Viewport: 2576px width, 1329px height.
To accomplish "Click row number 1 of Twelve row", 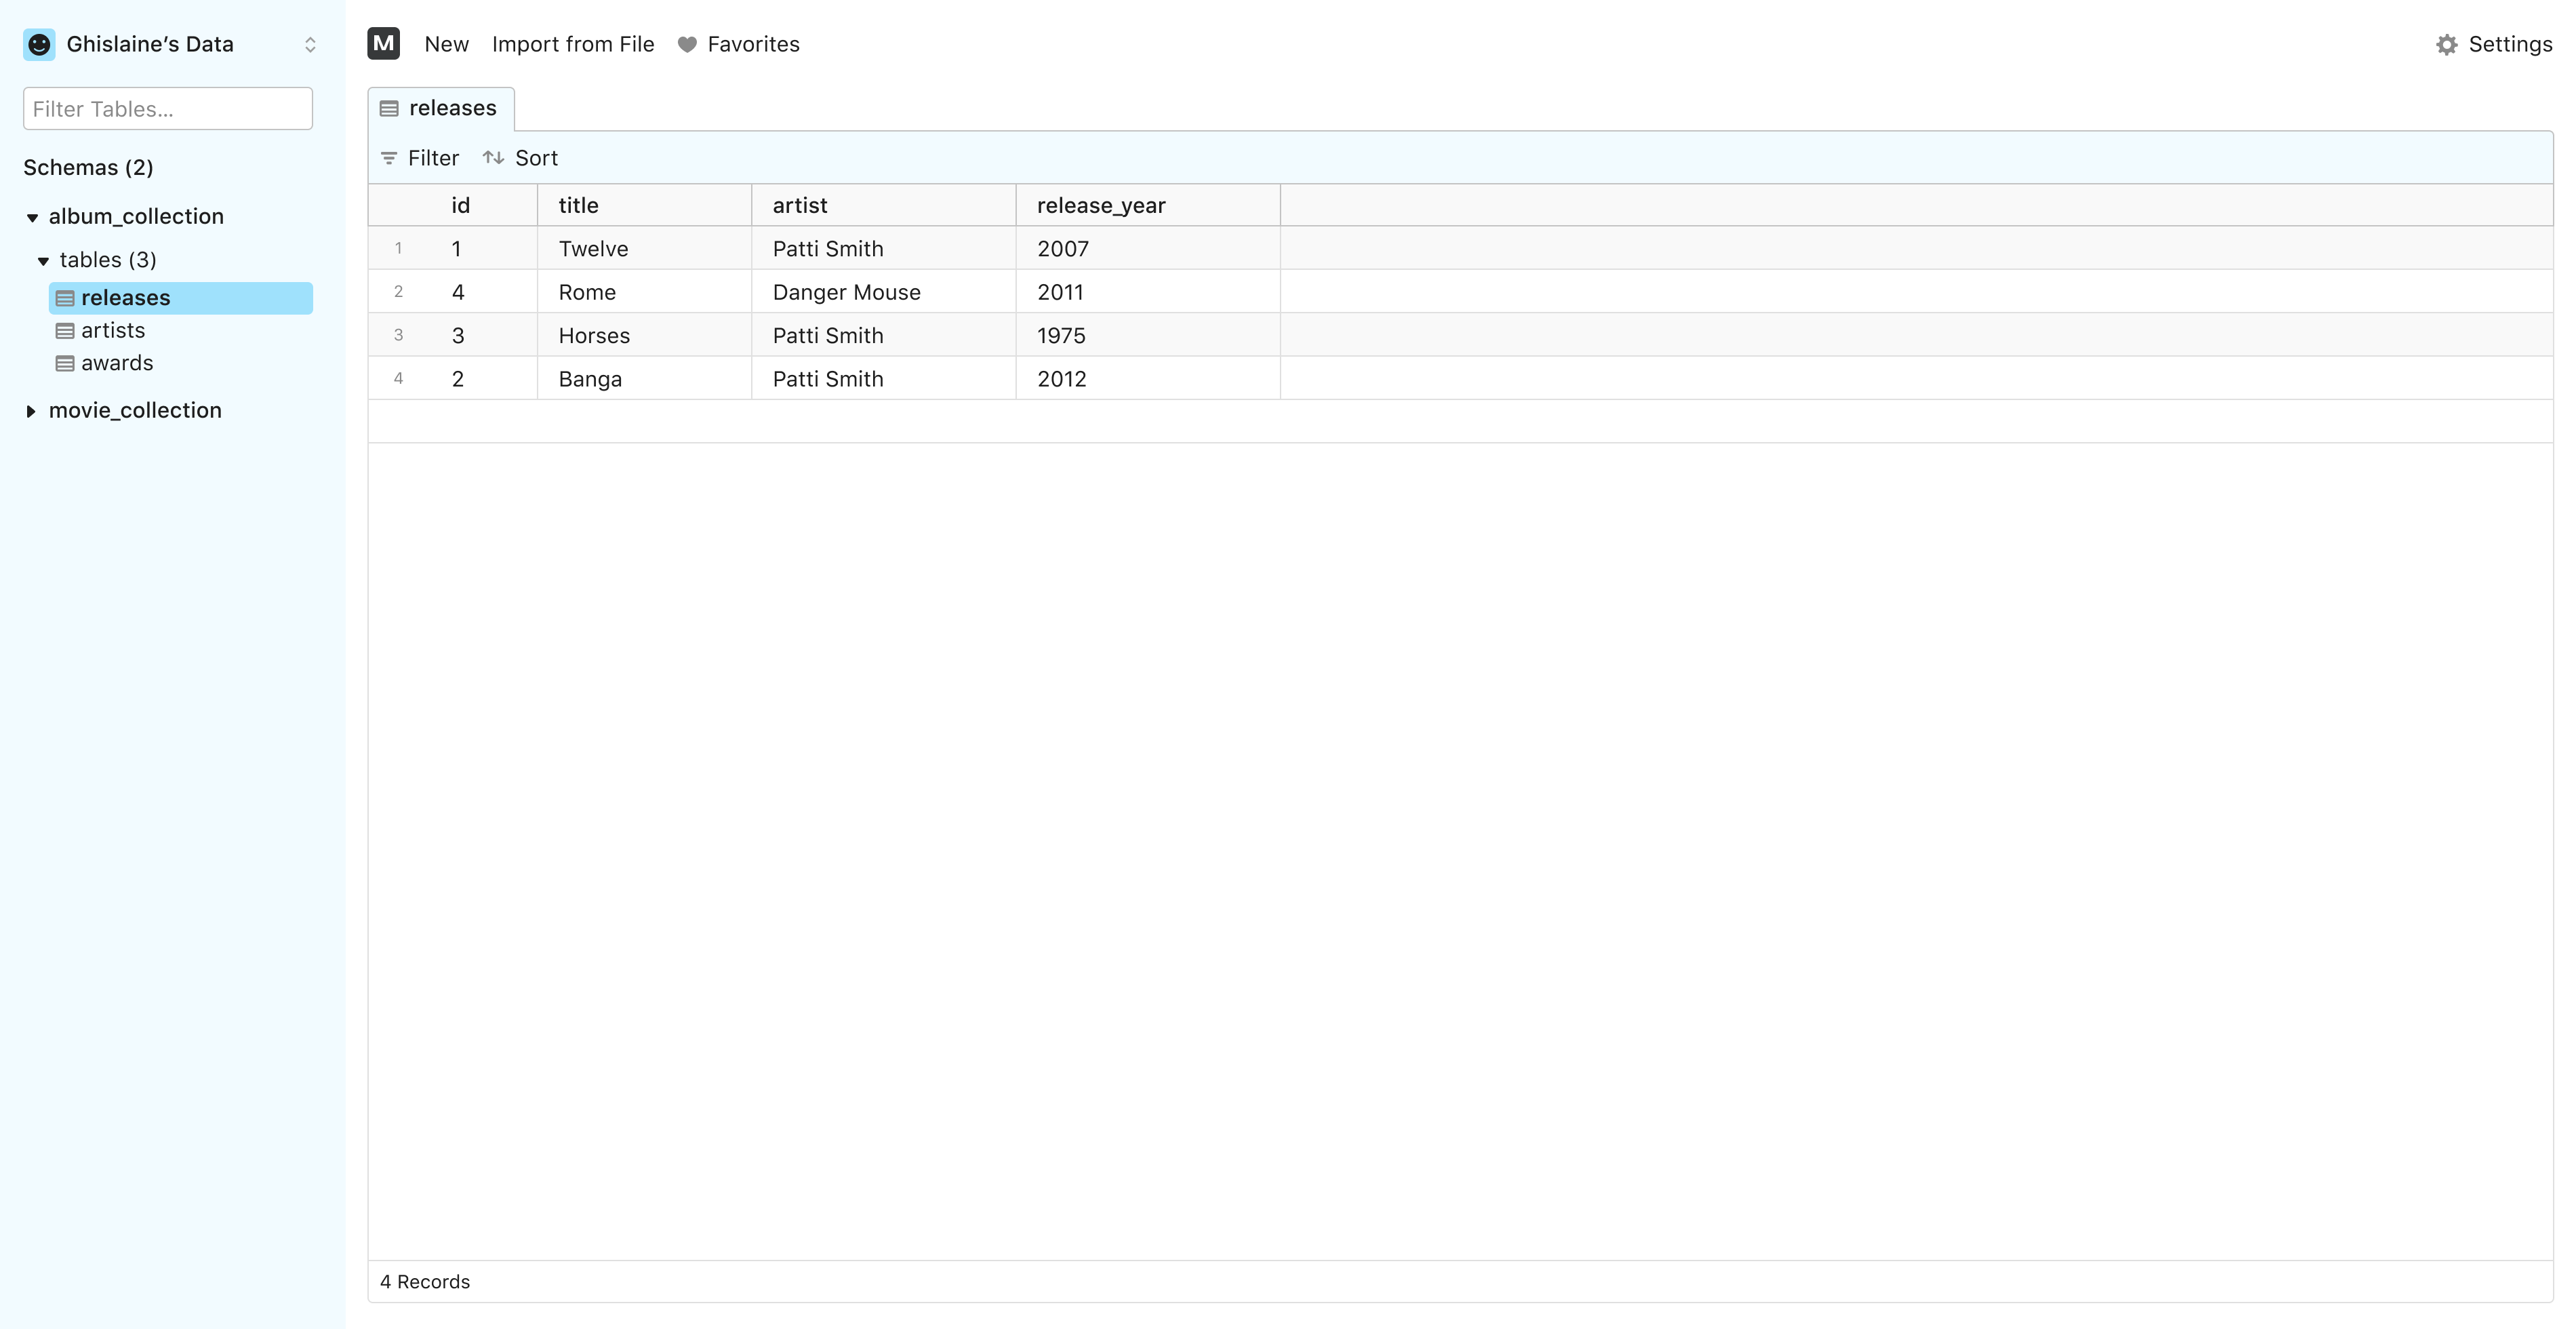I will 398,248.
